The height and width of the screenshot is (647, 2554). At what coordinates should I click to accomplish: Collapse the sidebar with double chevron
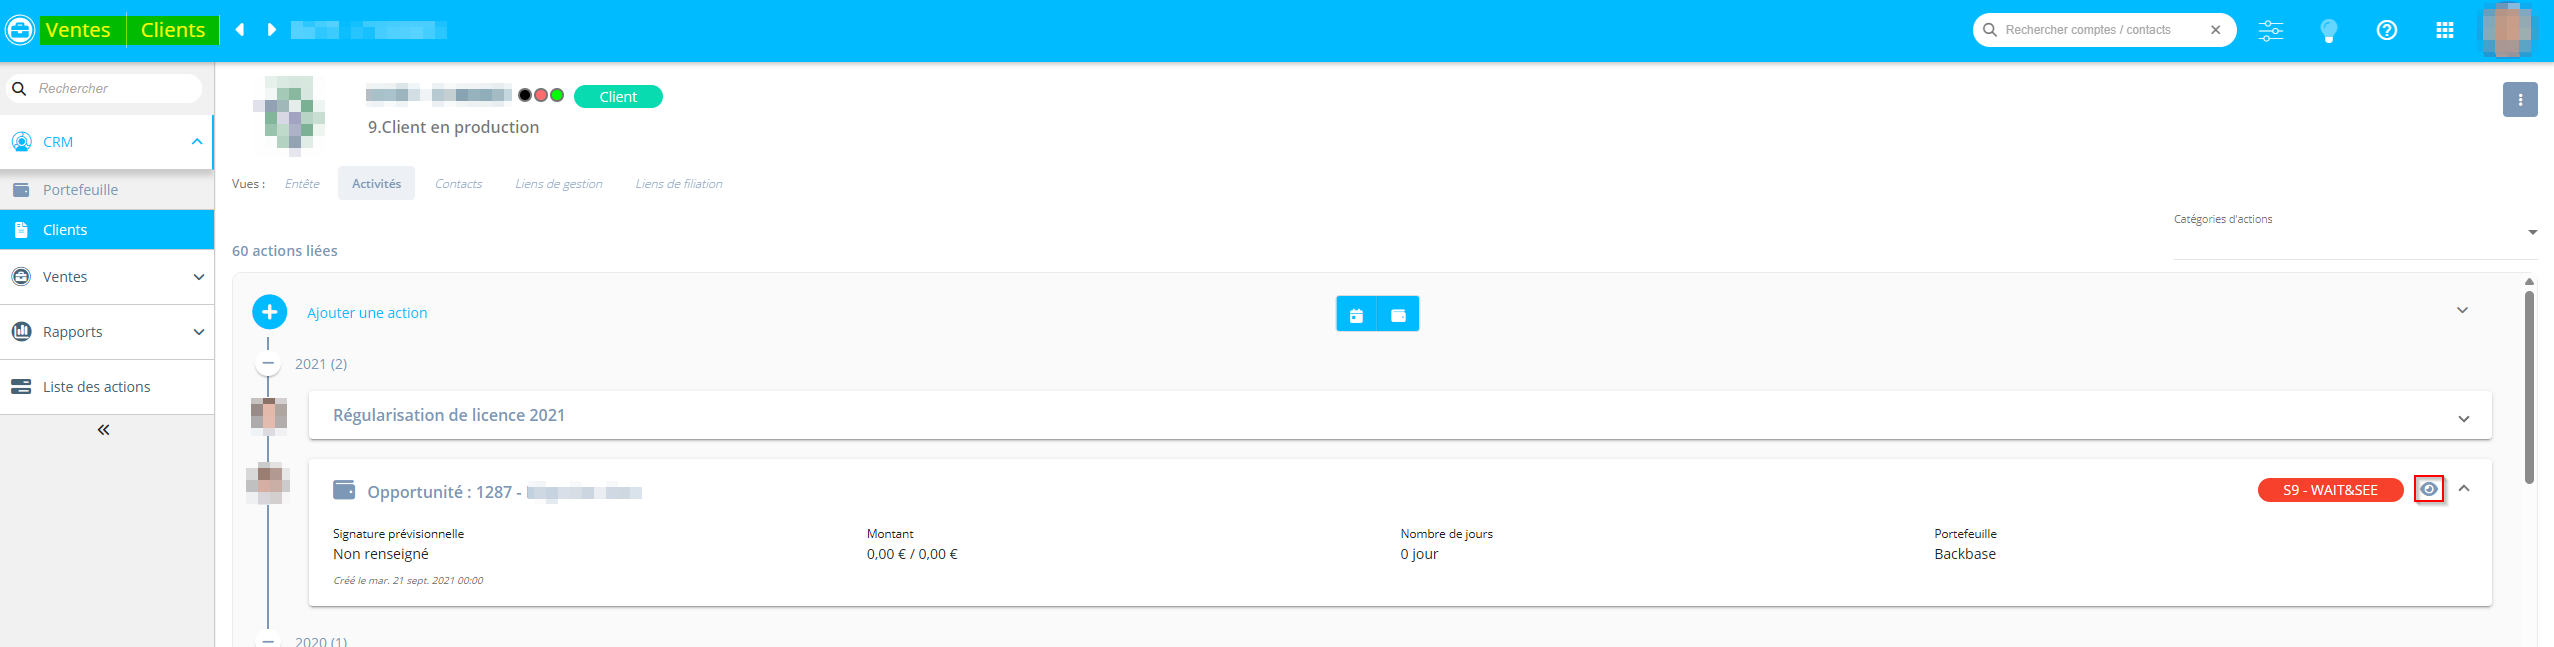click(103, 430)
